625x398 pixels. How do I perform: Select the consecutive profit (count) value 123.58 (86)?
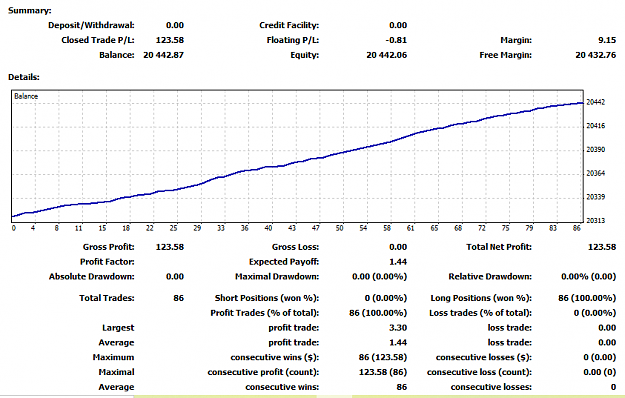[383, 372]
